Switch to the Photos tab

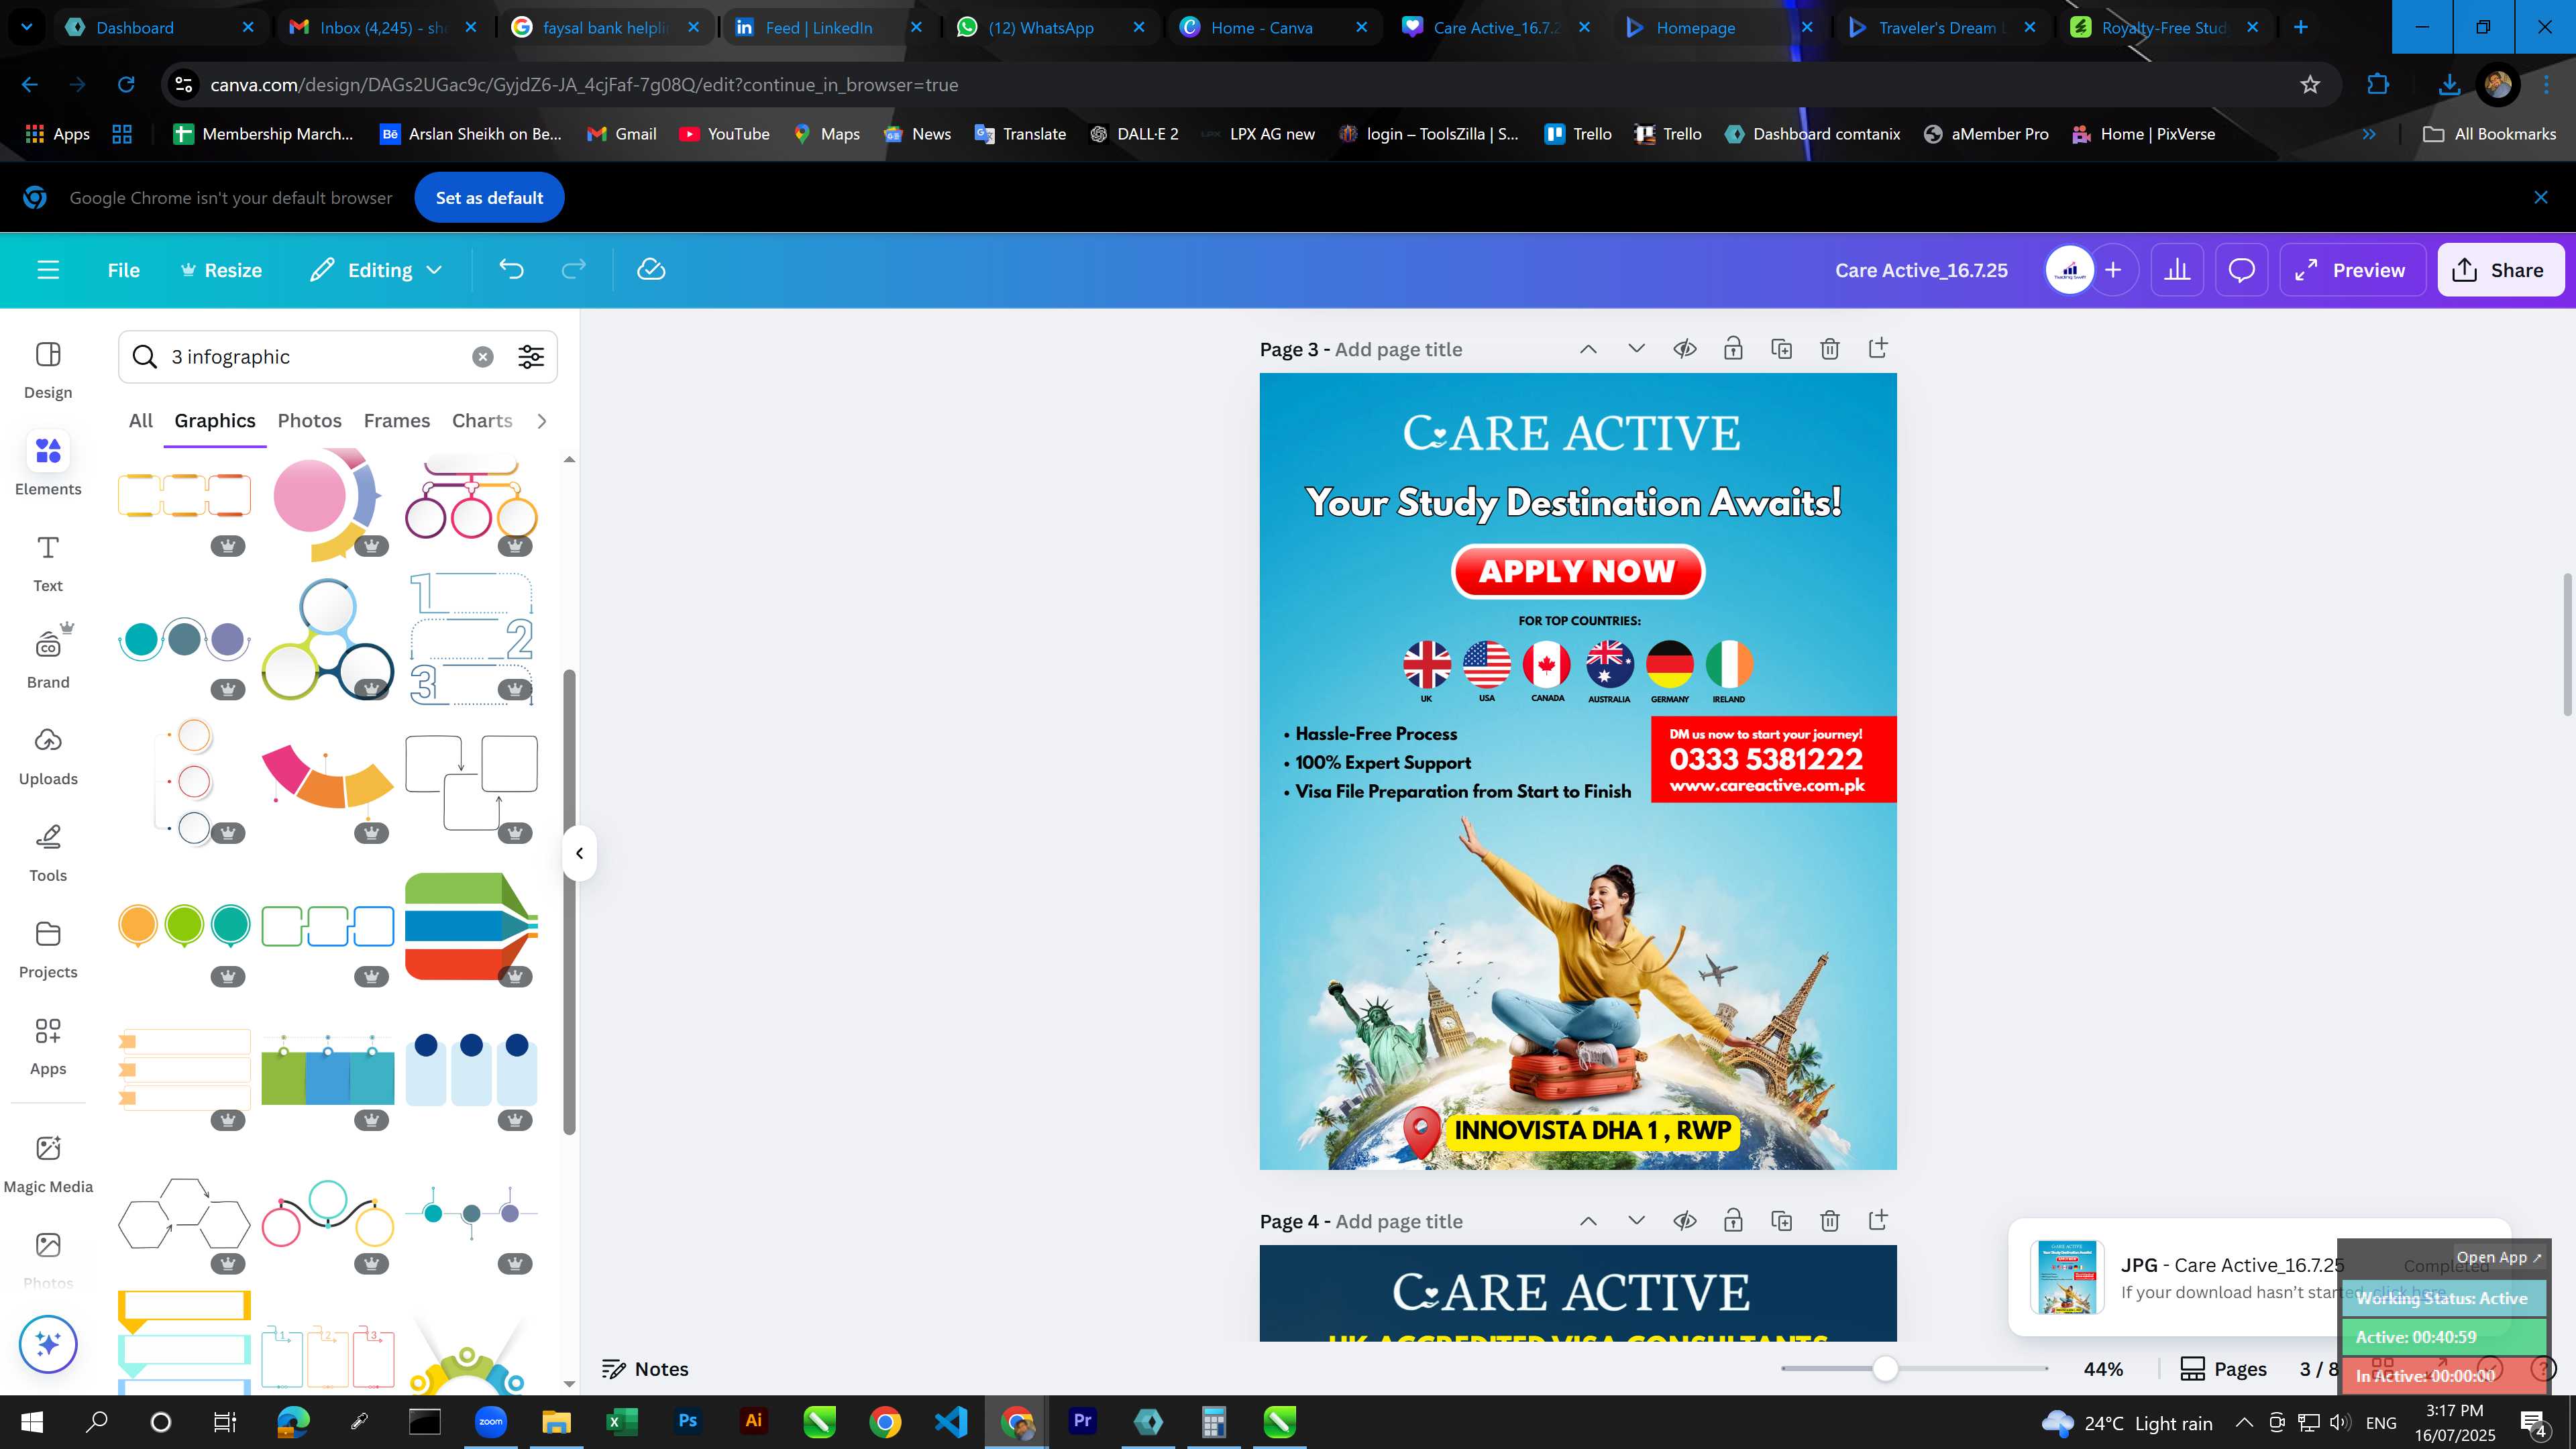(309, 421)
